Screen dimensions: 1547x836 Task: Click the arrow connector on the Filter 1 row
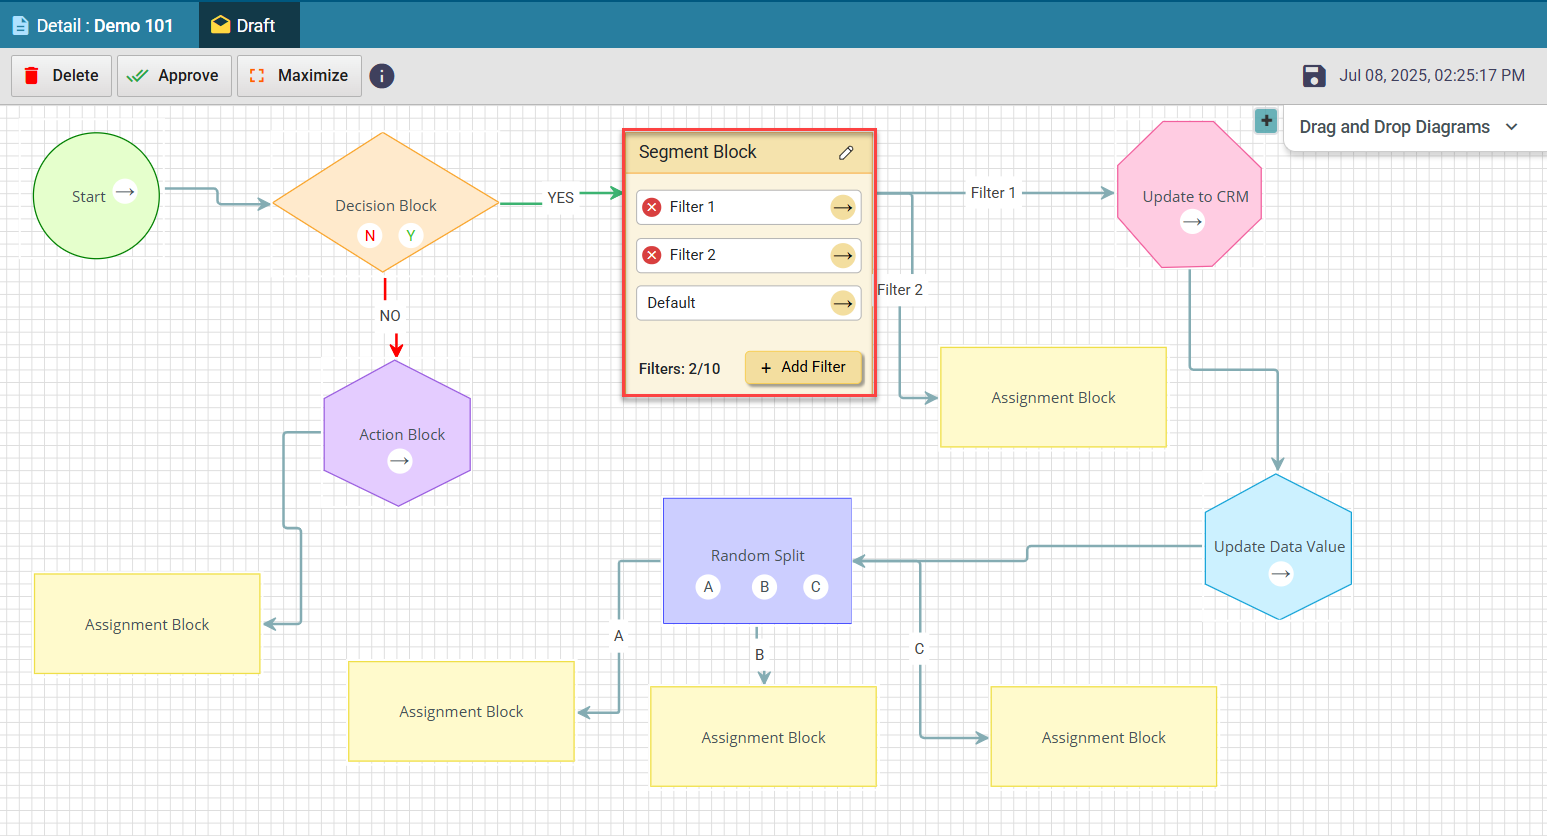pyautogui.click(x=843, y=207)
